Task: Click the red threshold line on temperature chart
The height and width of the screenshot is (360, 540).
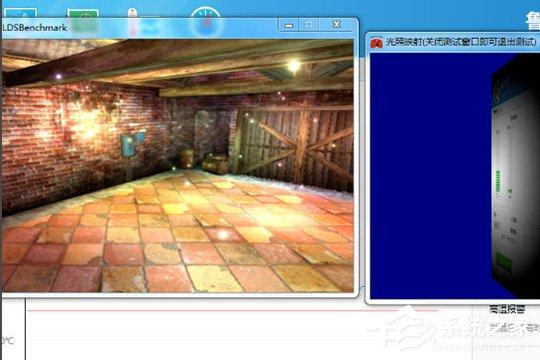Action: coord(232,311)
